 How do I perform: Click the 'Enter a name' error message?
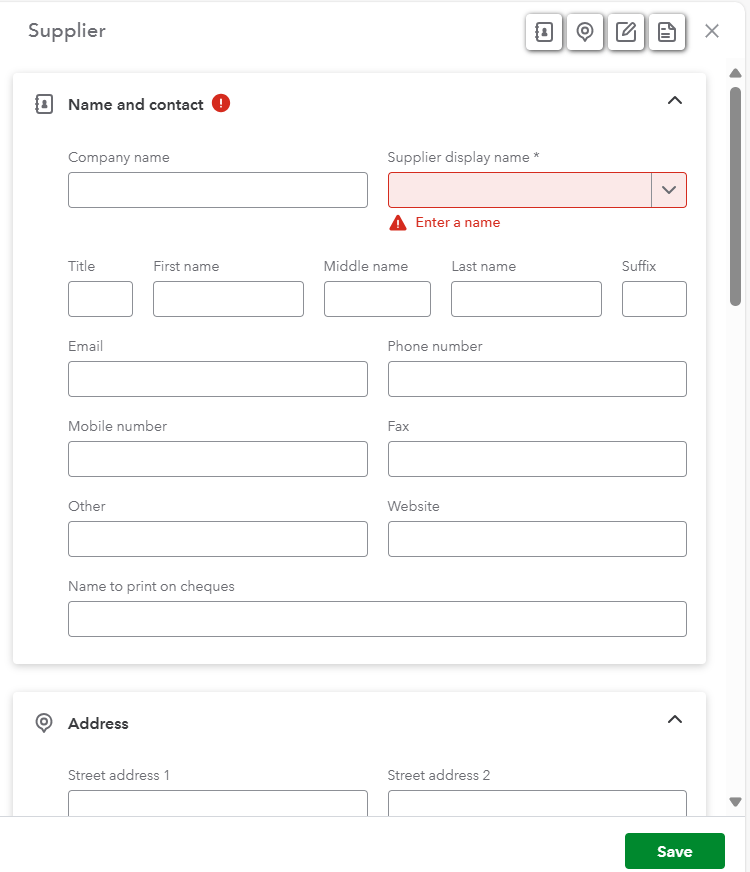(458, 222)
